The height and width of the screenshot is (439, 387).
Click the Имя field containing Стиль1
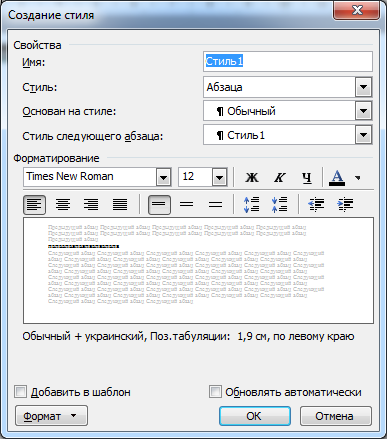coord(288,61)
